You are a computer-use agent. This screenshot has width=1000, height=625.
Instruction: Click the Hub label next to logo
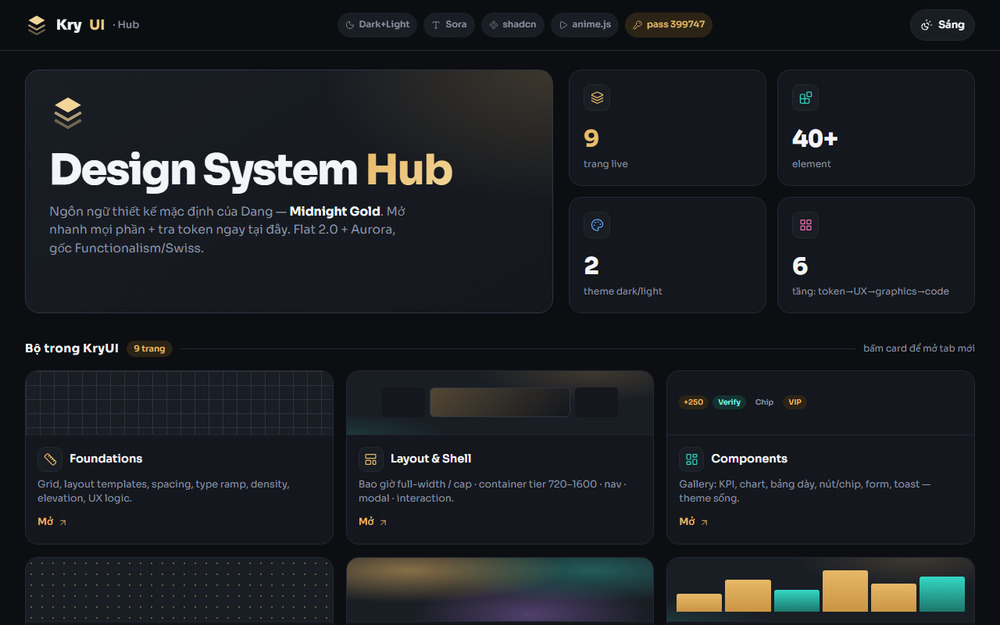click(126, 25)
